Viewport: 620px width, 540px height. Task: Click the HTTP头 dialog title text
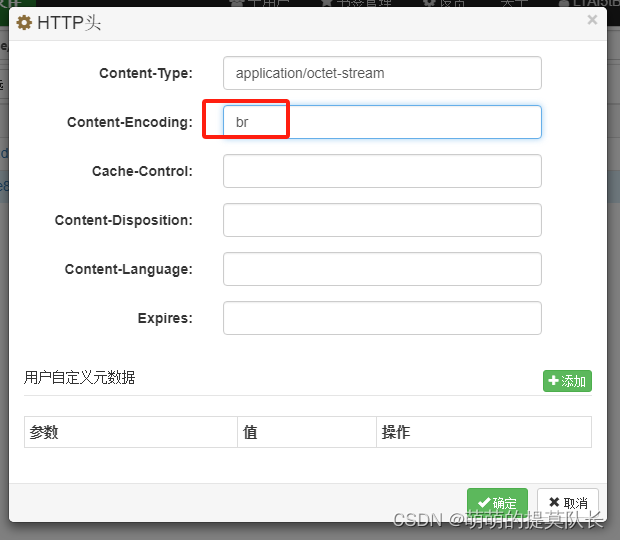[x=69, y=23]
